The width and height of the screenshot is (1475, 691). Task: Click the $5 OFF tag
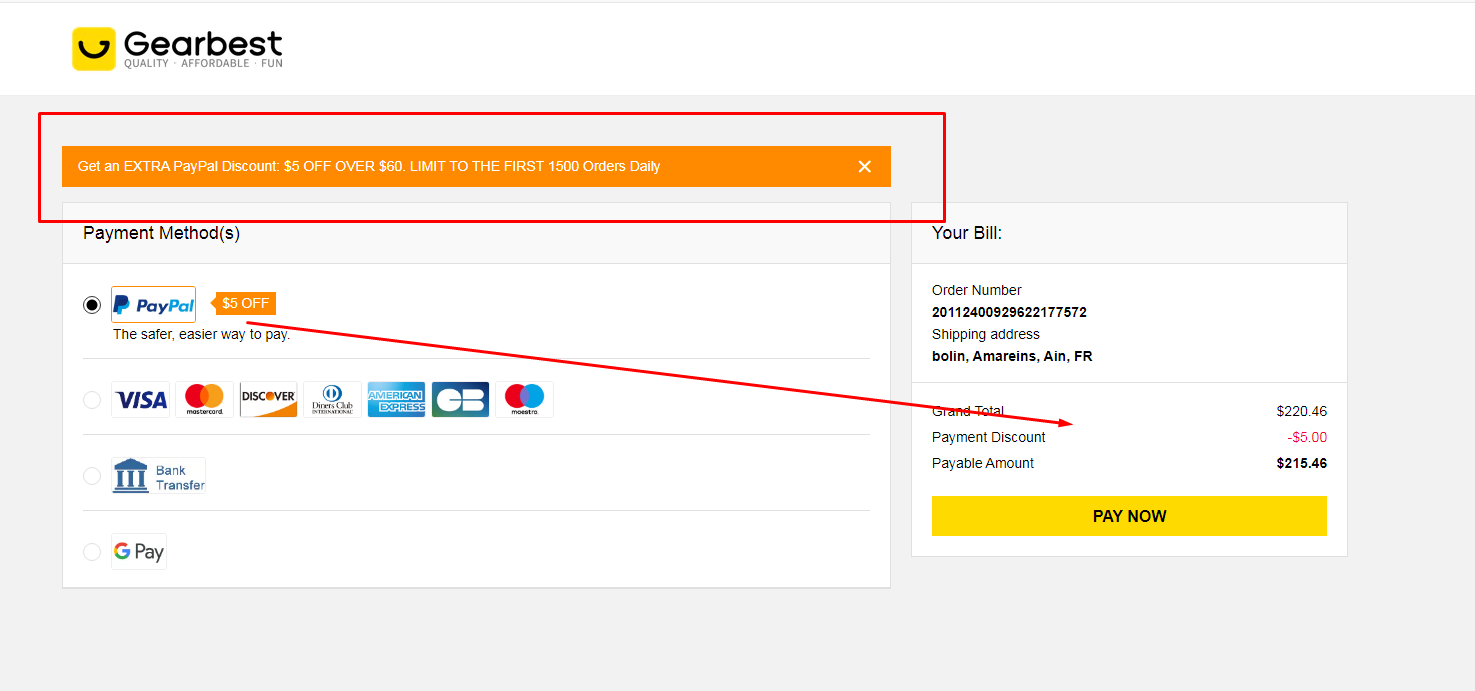coord(245,303)
